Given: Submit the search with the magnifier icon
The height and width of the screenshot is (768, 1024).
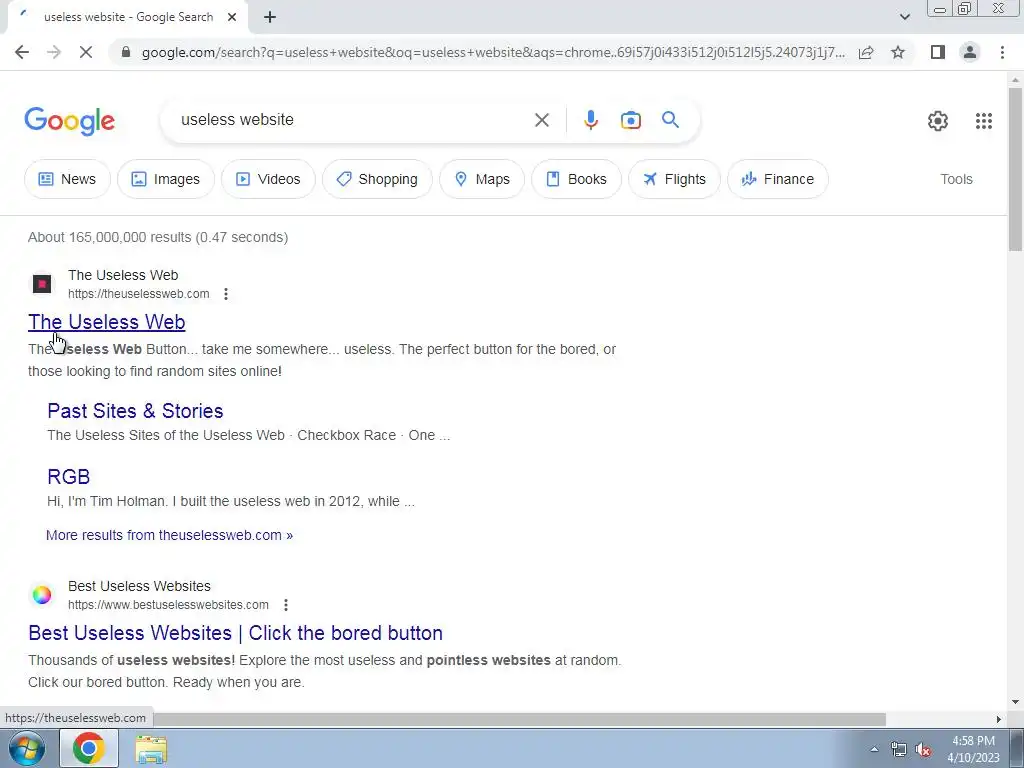Looking at the screenshot, I should pos(670,120).
